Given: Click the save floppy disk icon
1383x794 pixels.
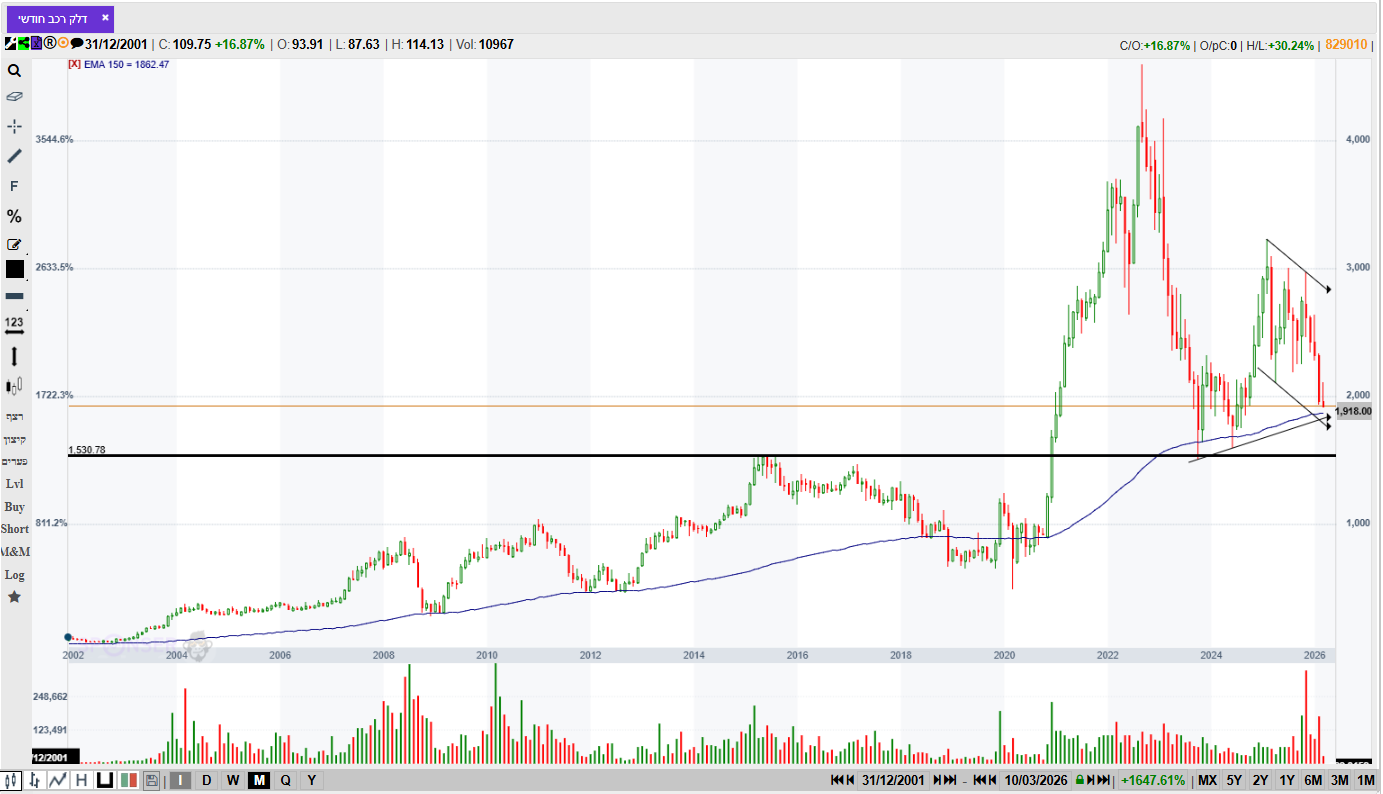Looking at the screenshot, I should coord(151,780).
